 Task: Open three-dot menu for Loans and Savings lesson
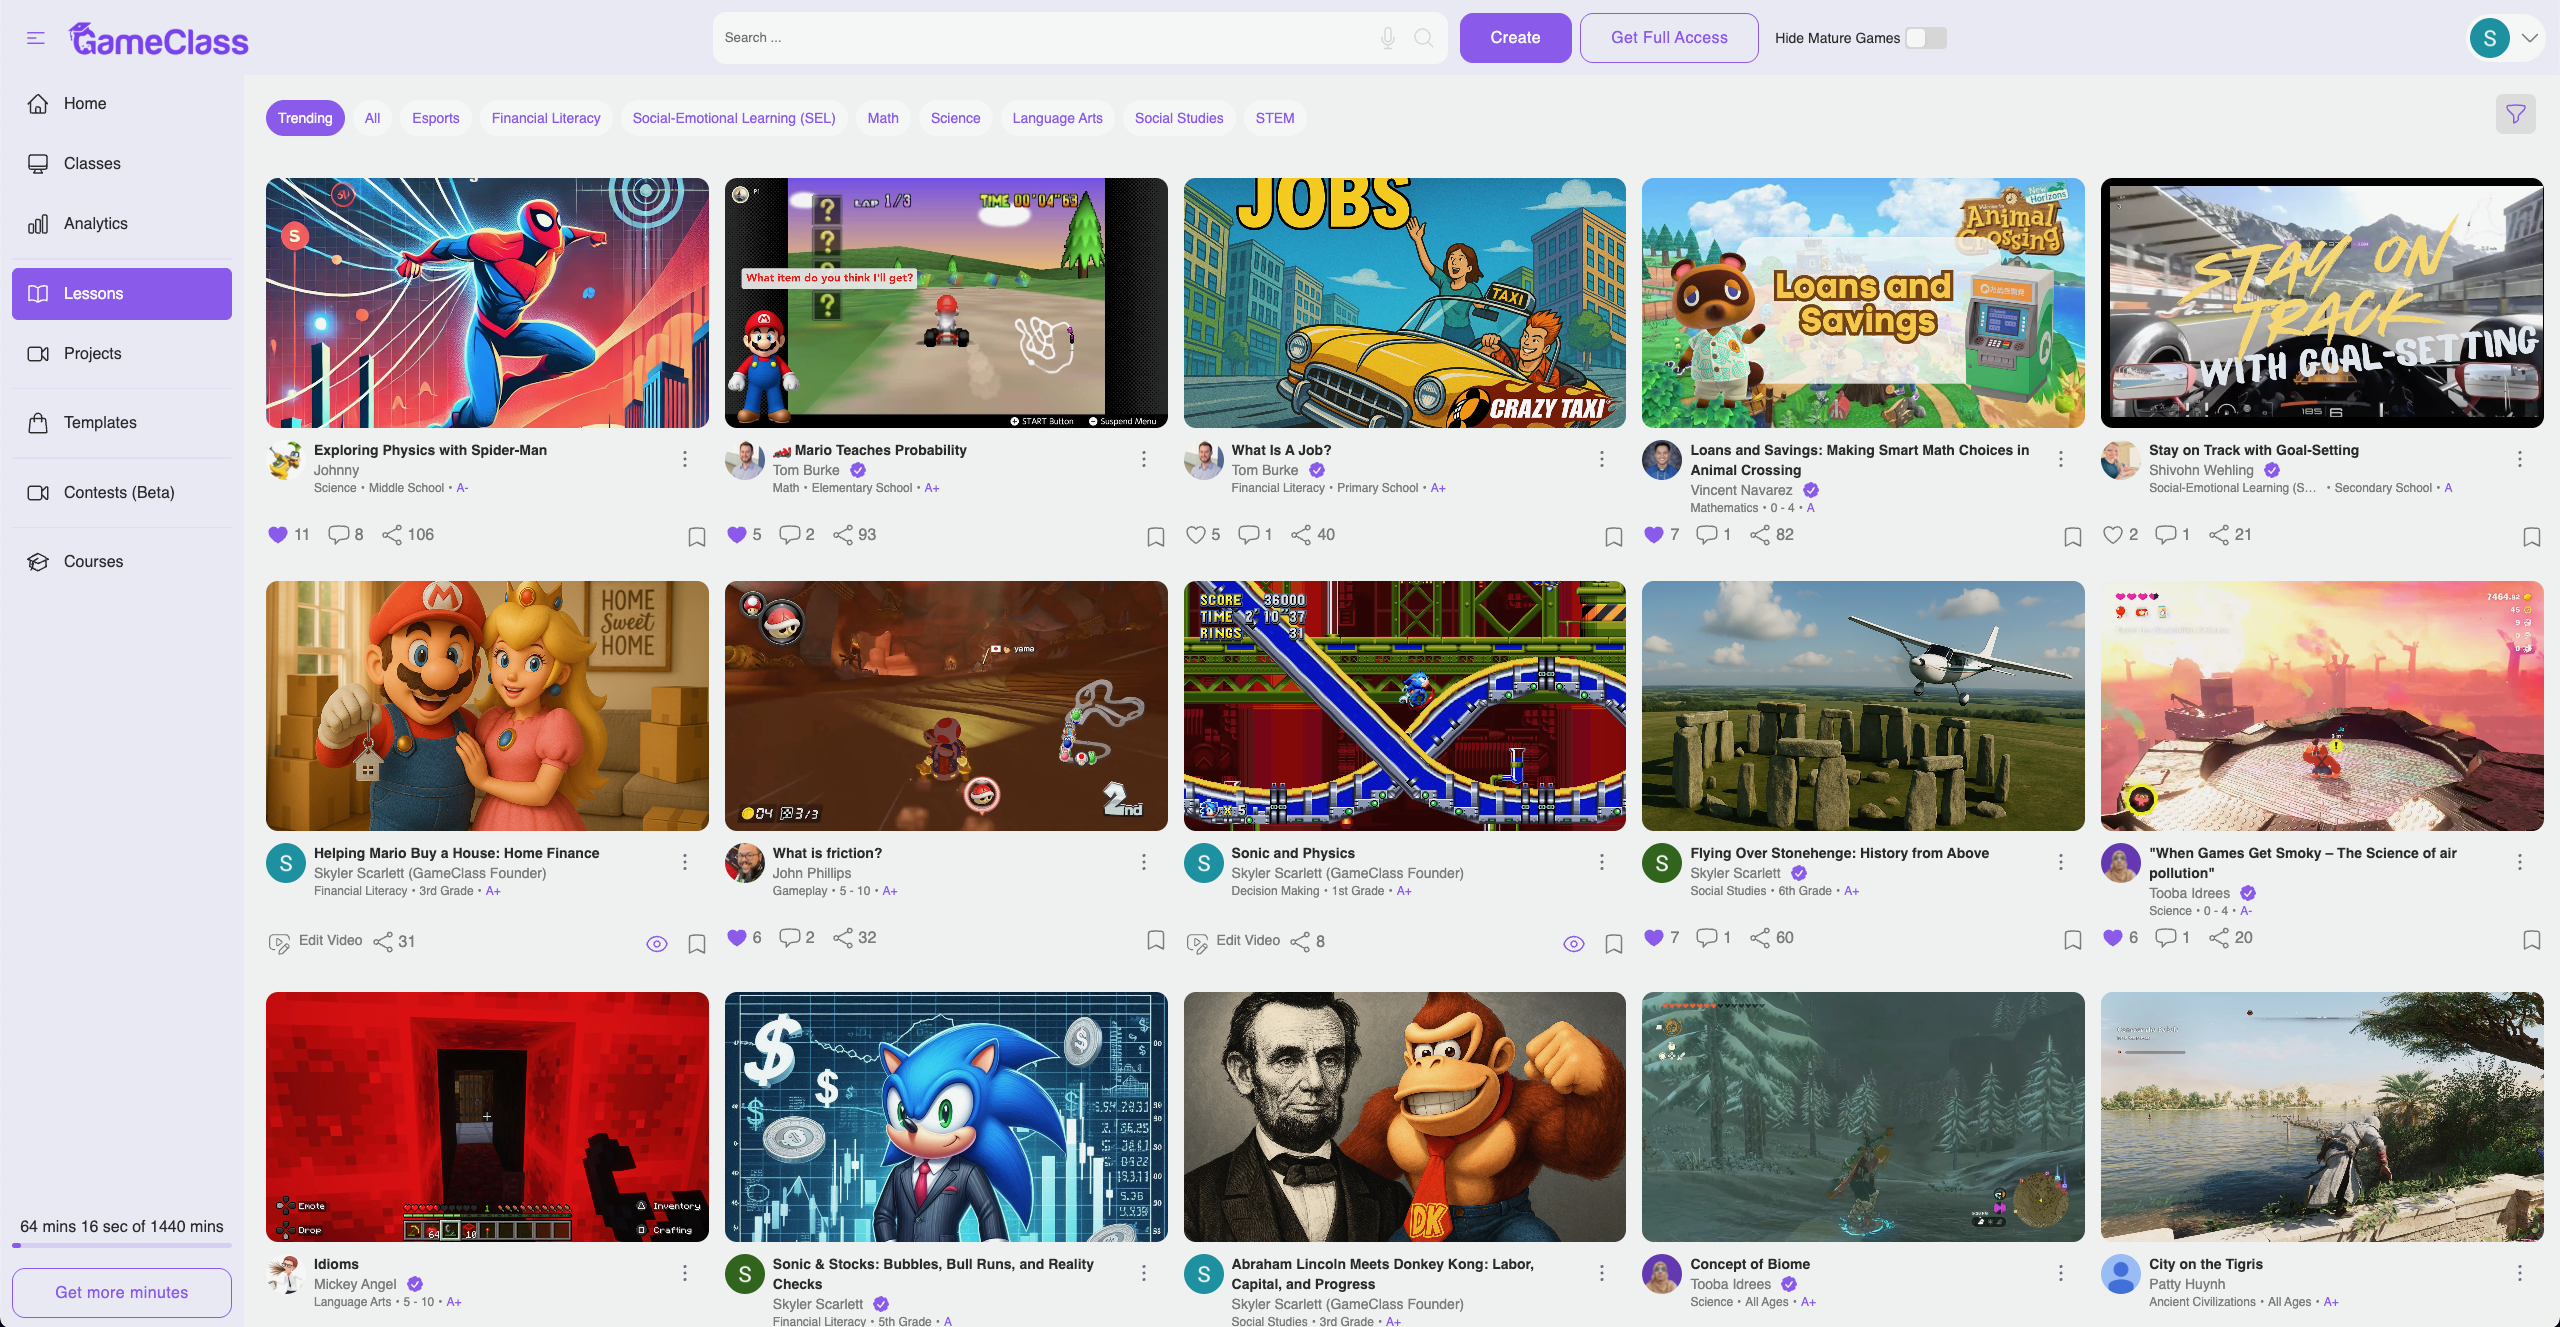2060,459
